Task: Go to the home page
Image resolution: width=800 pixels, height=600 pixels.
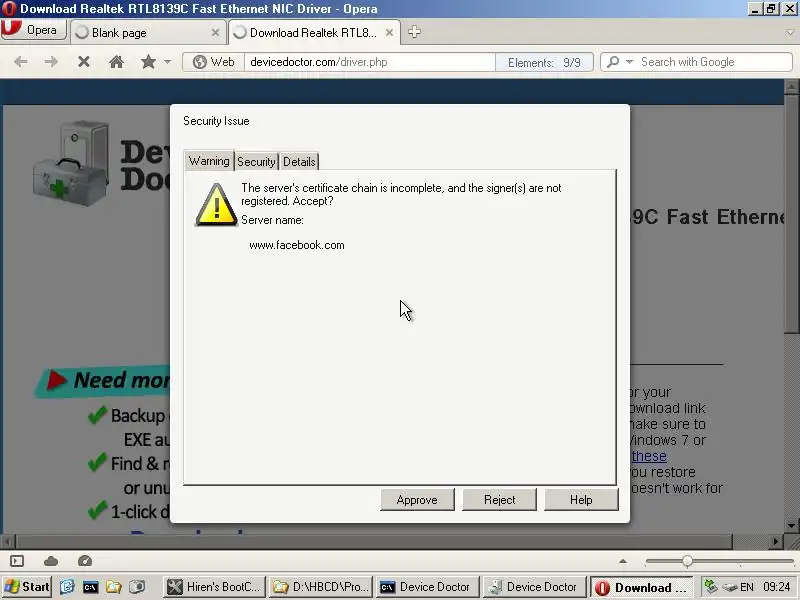Action: (x=116, y=62)
